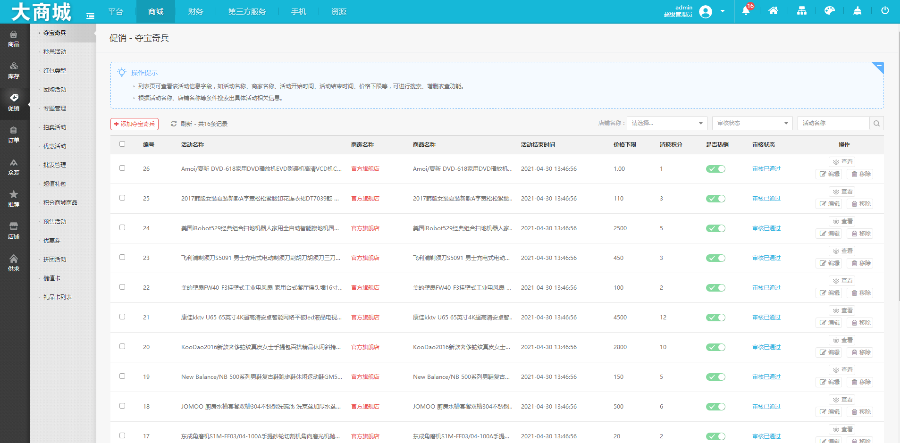Switch off the green toggle in row 19

(716, 376)
